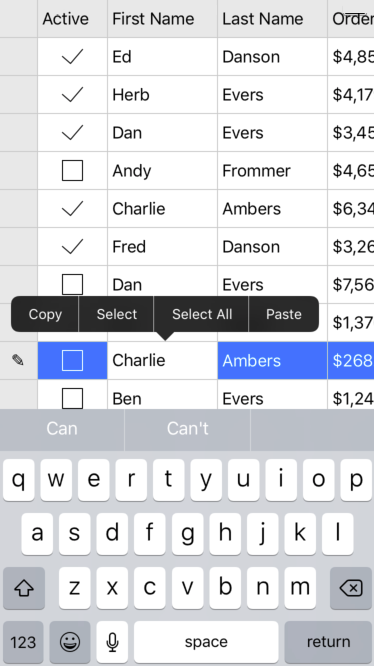This screenshot has height=666, width=374.
Task: Check the Active box for Ben Evers
Action: tap(72, 398)
